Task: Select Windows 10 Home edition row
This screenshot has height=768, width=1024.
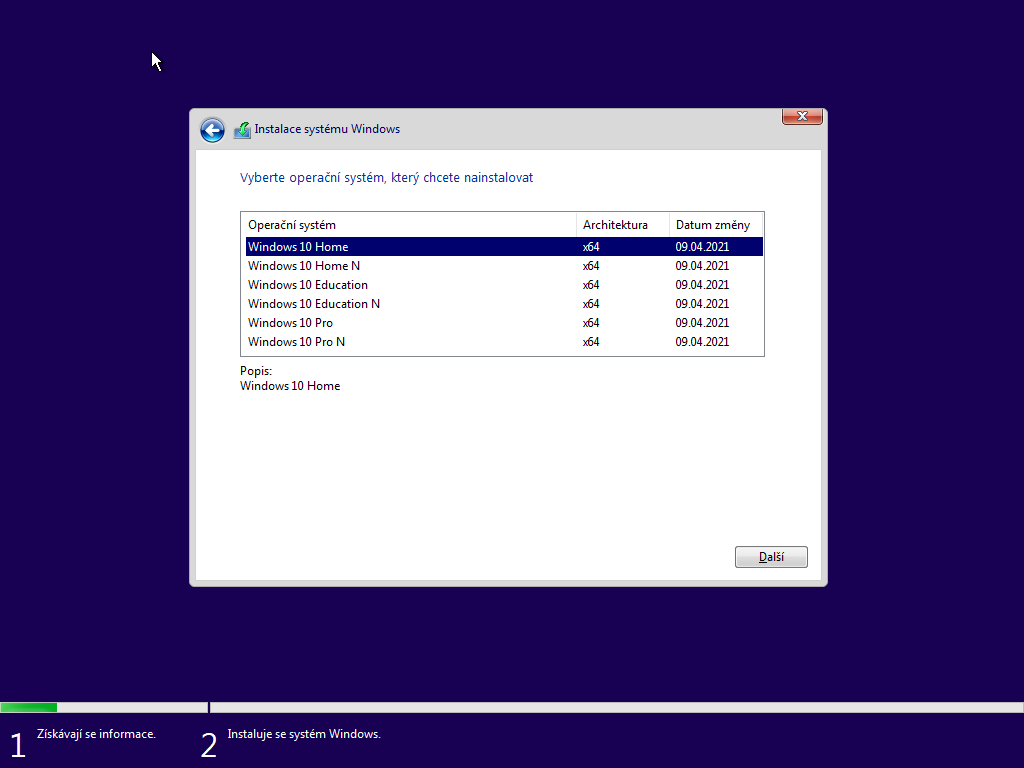Action: 298,247
